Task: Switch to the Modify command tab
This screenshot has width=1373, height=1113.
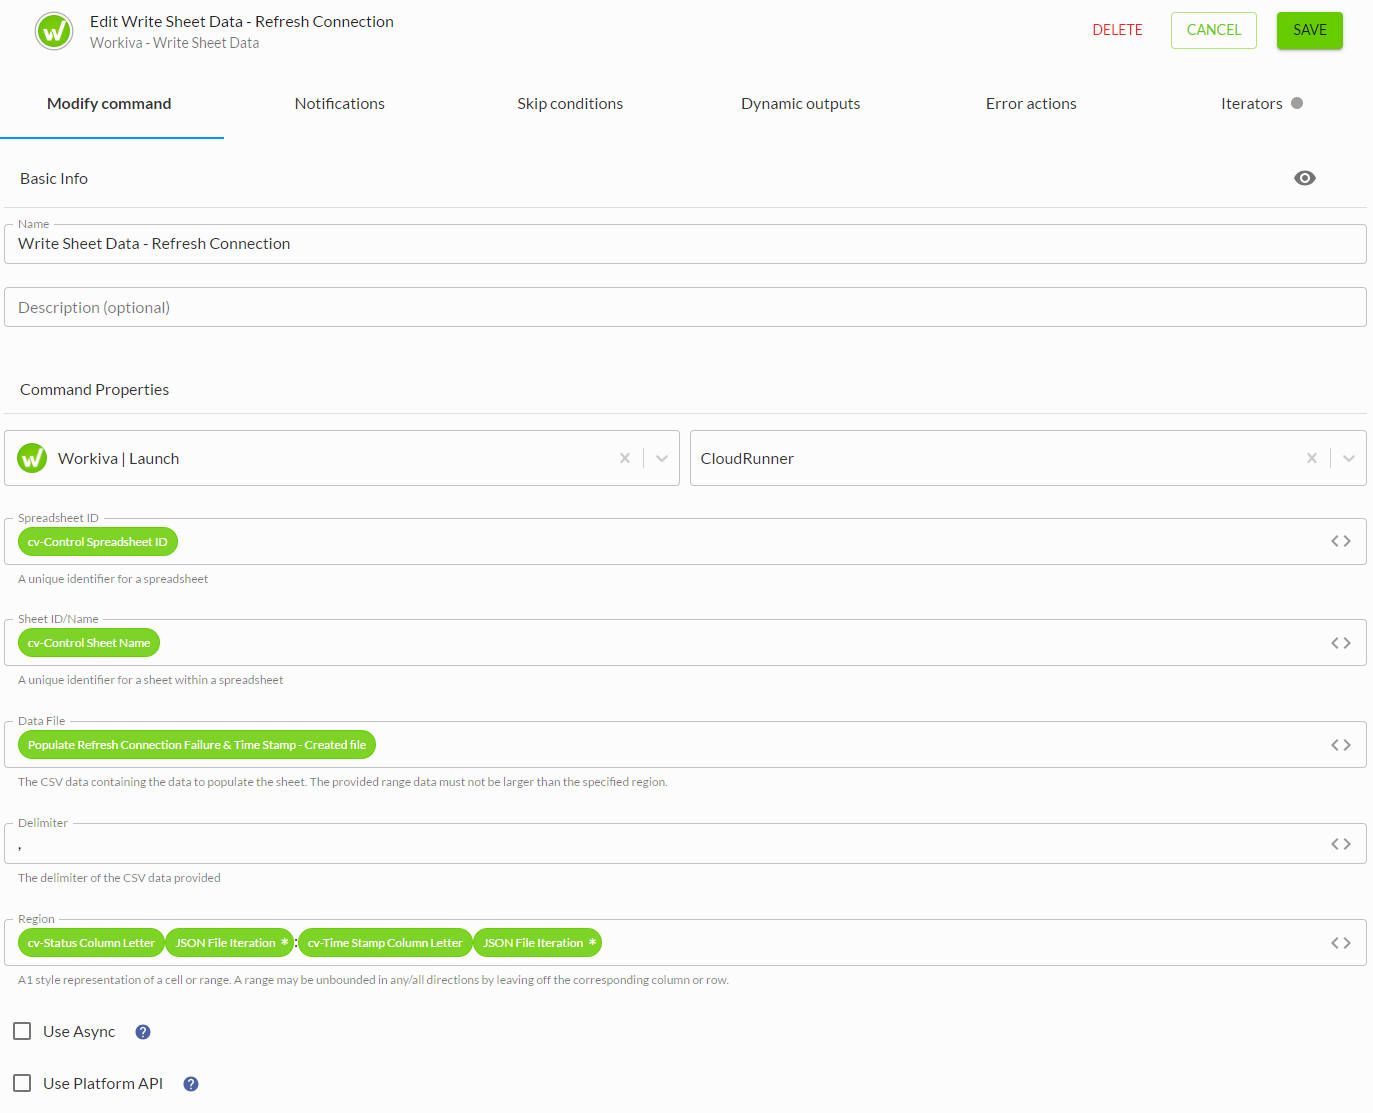Action: pyautogui.click(x=109, y=104)
